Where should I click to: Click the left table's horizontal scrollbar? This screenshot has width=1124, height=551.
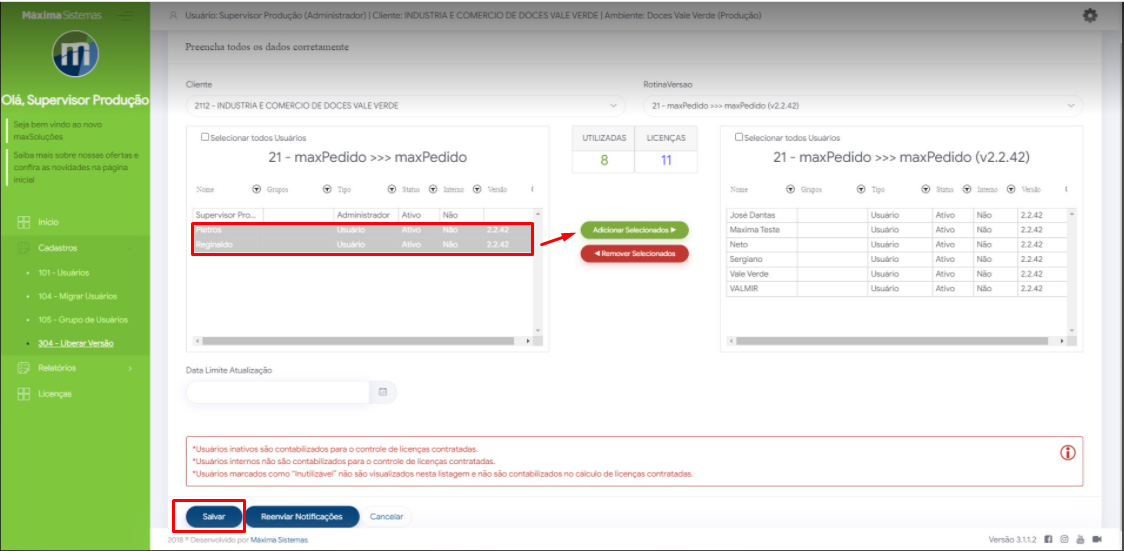pos(364,341)
